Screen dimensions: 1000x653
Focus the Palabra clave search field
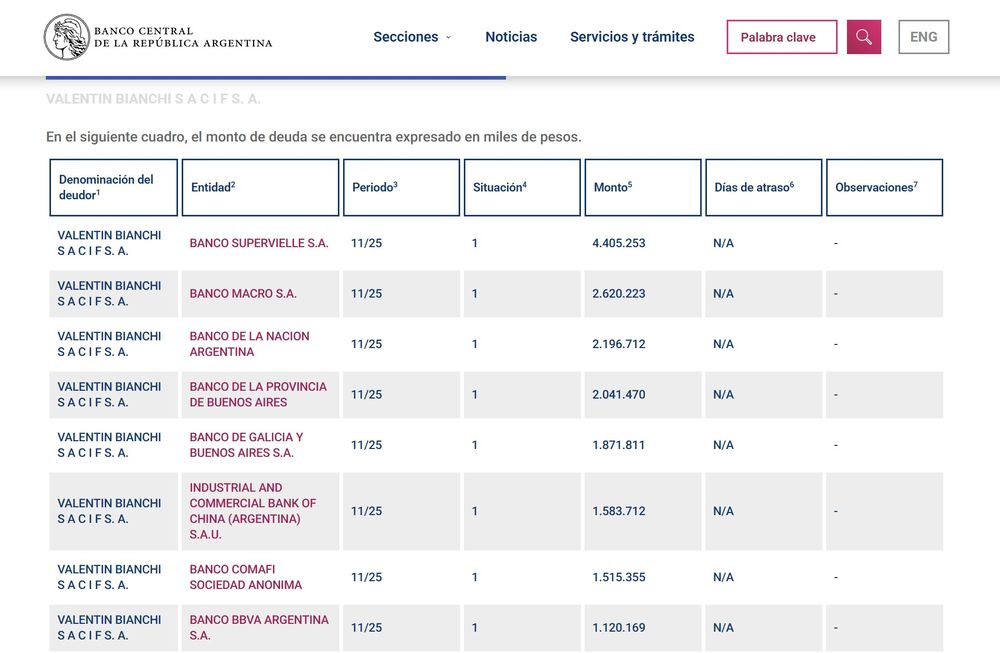(x=782, y=37)
